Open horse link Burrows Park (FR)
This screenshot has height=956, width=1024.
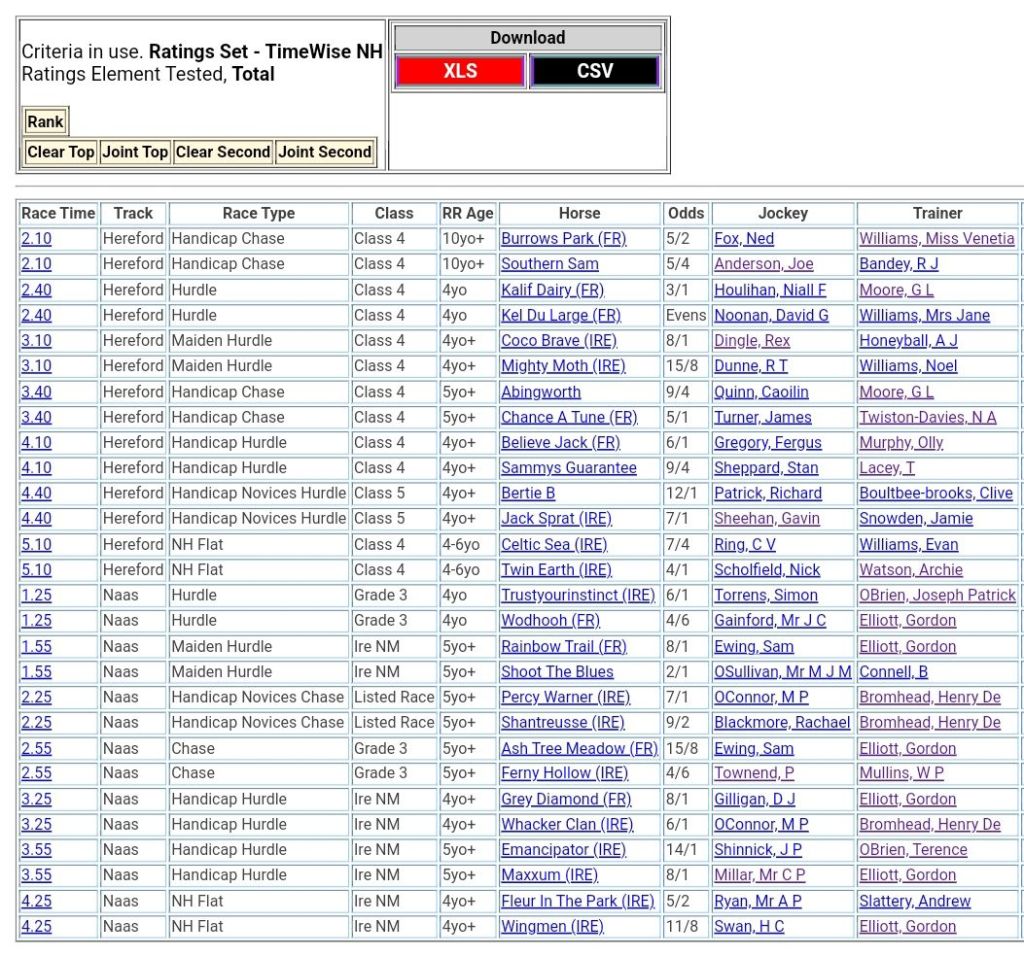[x=561, y=239]
